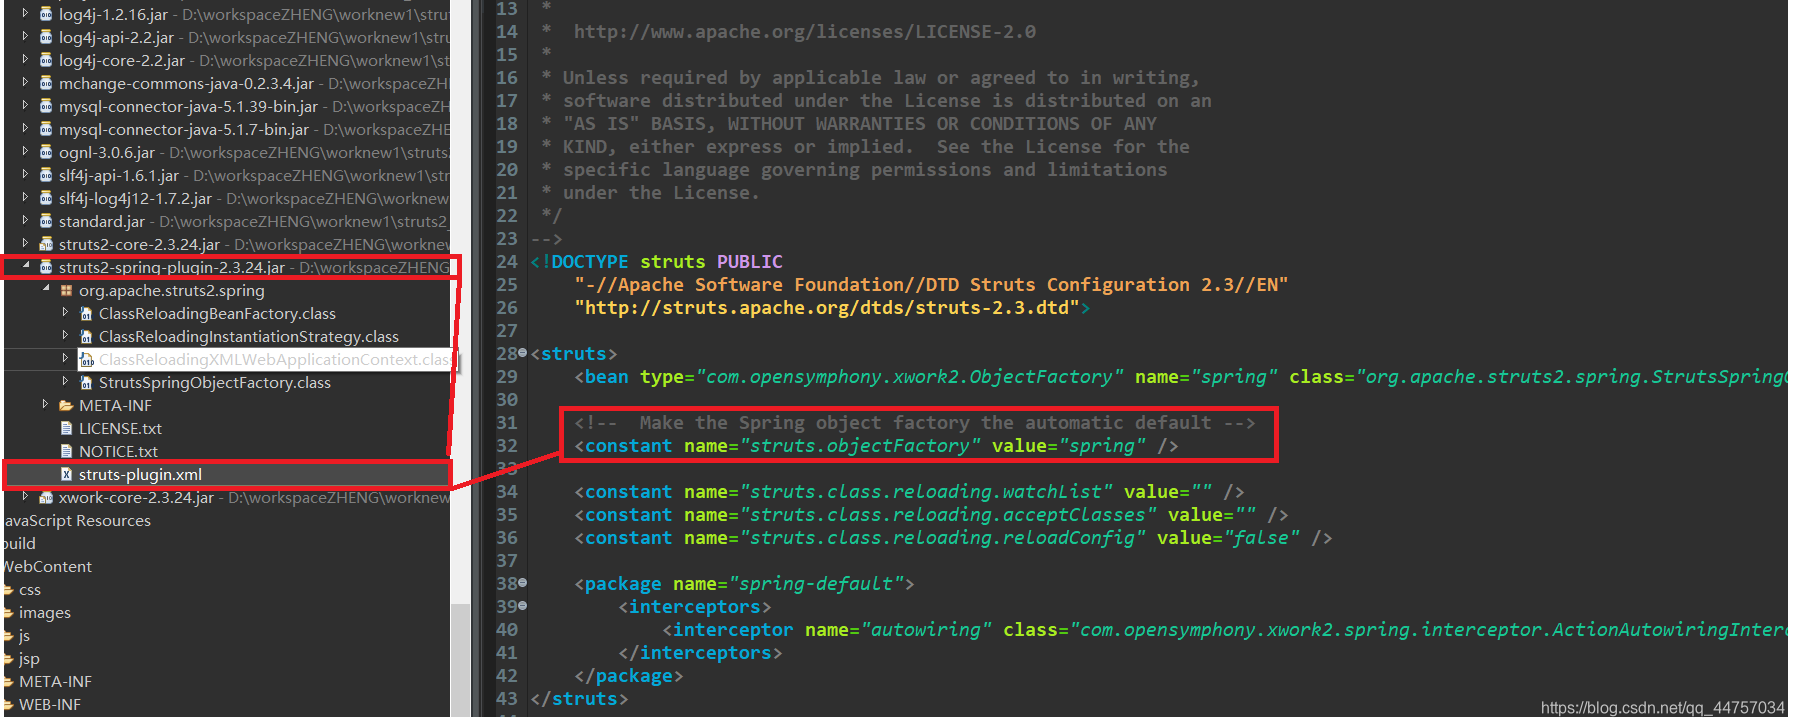The image size is (1795, 727).
Task: Click the ognl-3.0.6.jar jar icon
Action: click(x=46, y=152)
